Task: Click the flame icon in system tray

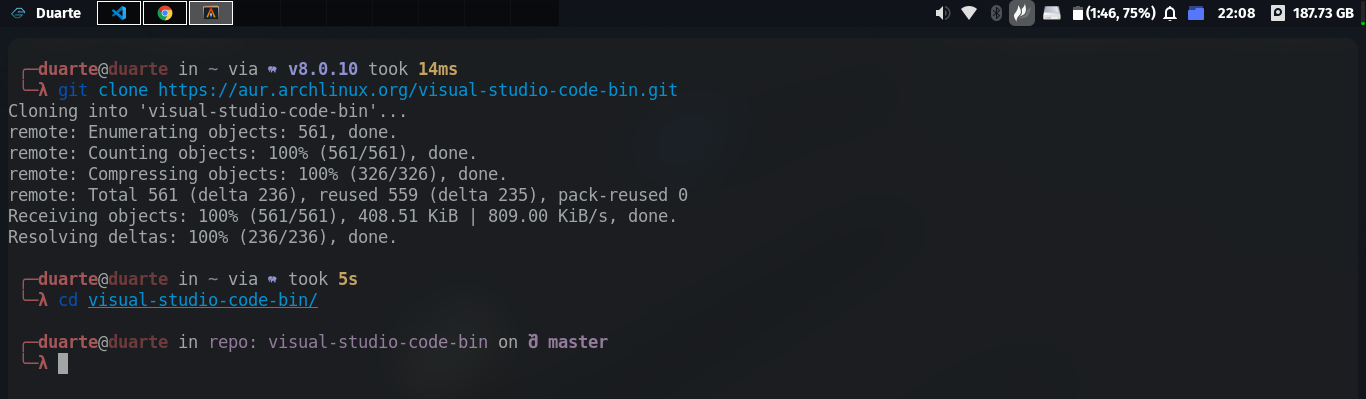Action: [x=1022, y=13]
